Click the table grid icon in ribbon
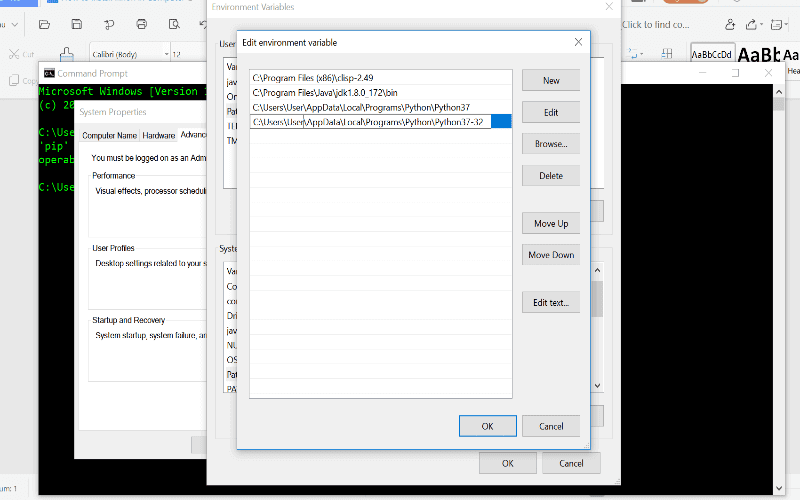 tap(666, 54)
